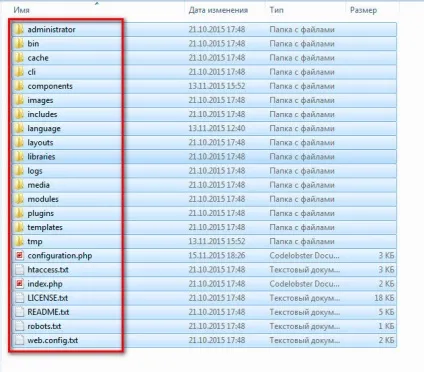Select the libraries folder name
424x372 pixels.
tap(41, 156)
